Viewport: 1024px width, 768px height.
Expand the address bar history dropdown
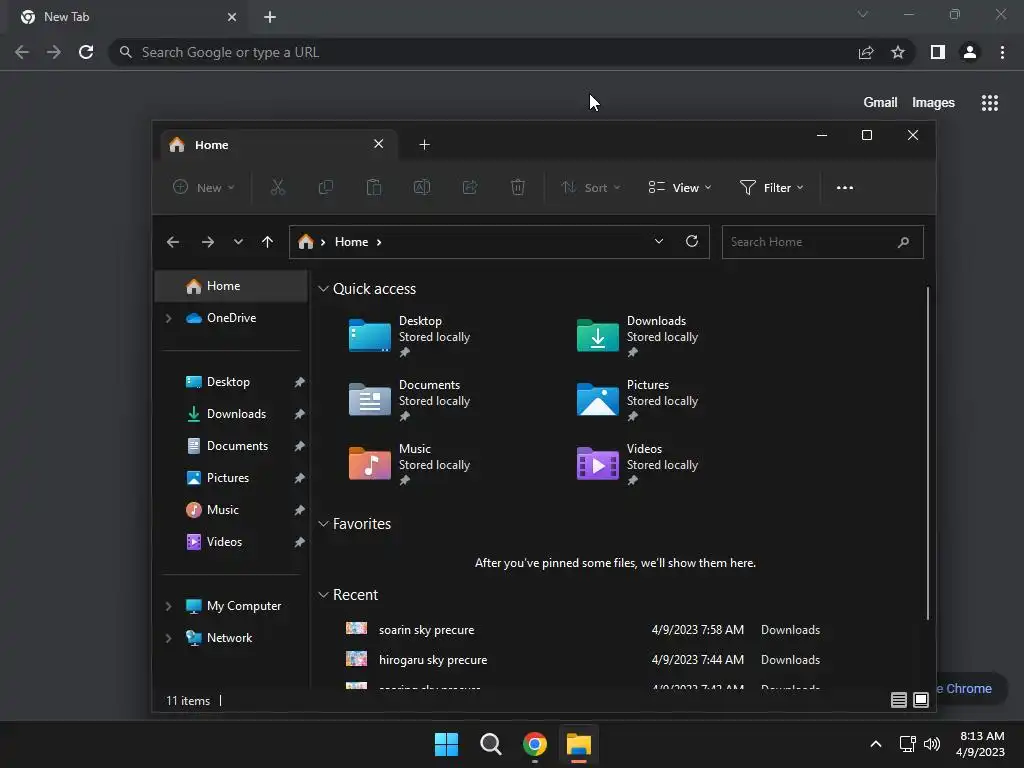click(x=659, y=242)
